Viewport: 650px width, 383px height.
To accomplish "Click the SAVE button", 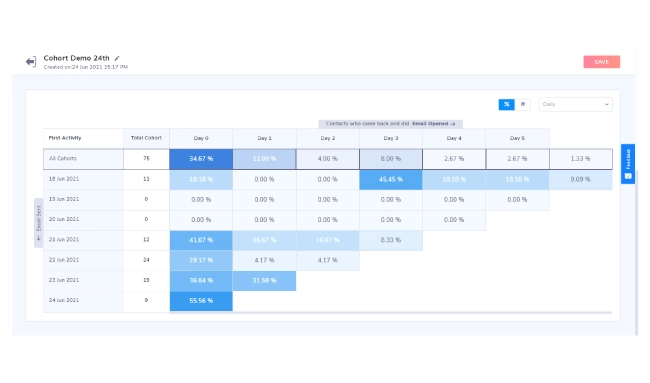I will (601, 62).
